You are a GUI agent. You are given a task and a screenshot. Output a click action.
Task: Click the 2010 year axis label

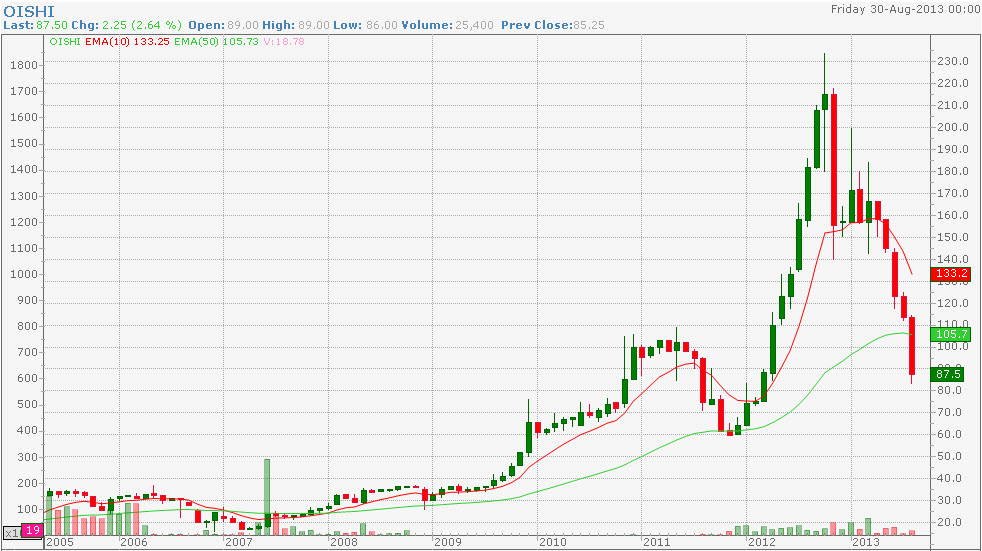point(552,542)
